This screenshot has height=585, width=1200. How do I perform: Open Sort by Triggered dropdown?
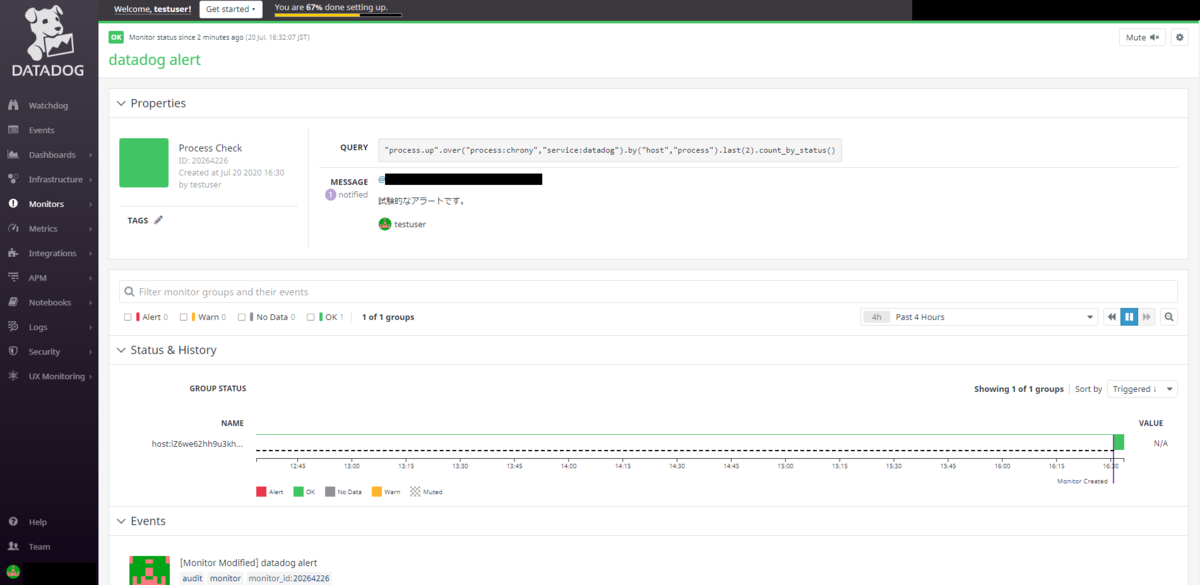(x=1142, y=389)
